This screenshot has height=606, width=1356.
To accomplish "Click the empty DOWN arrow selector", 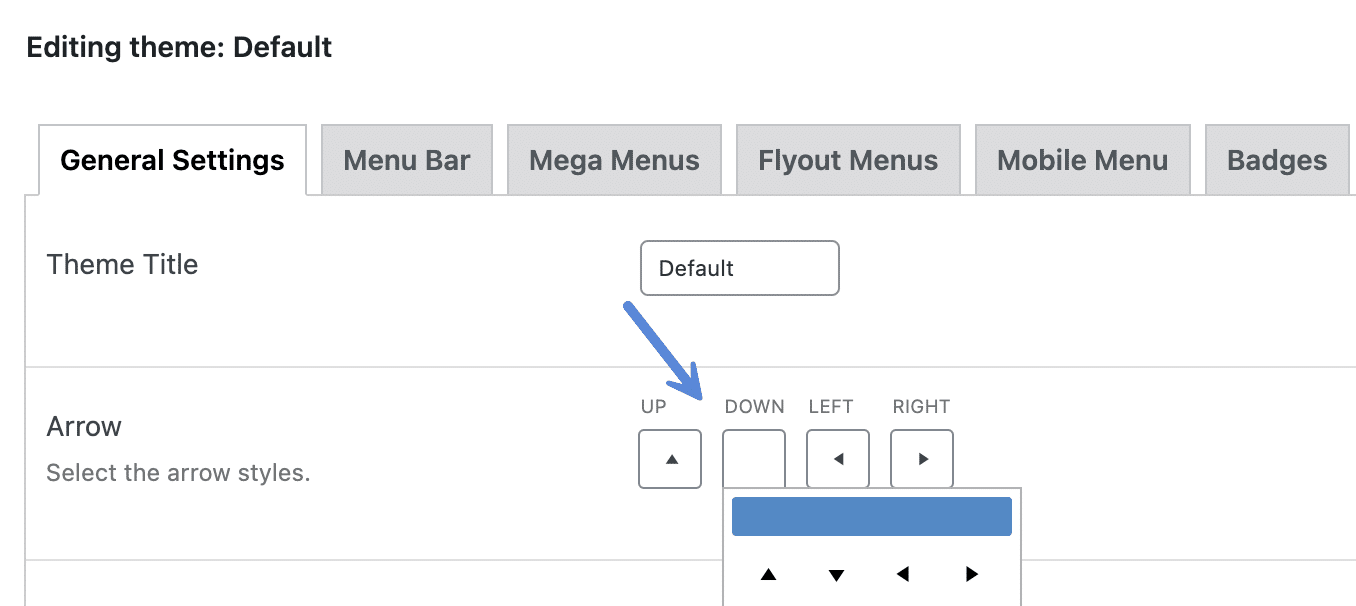I will click(753, 459).
